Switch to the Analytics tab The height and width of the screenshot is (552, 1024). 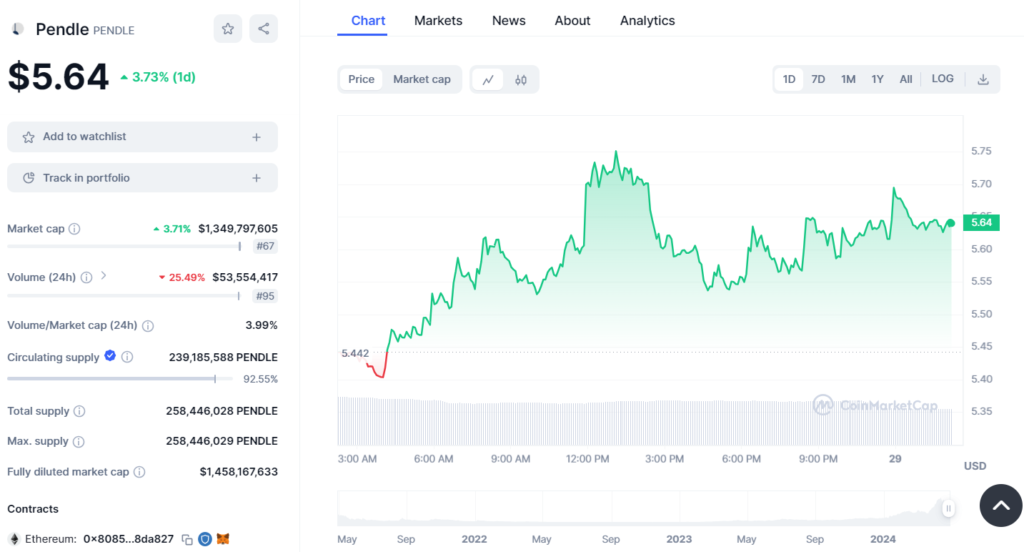[x=647, y=21]
